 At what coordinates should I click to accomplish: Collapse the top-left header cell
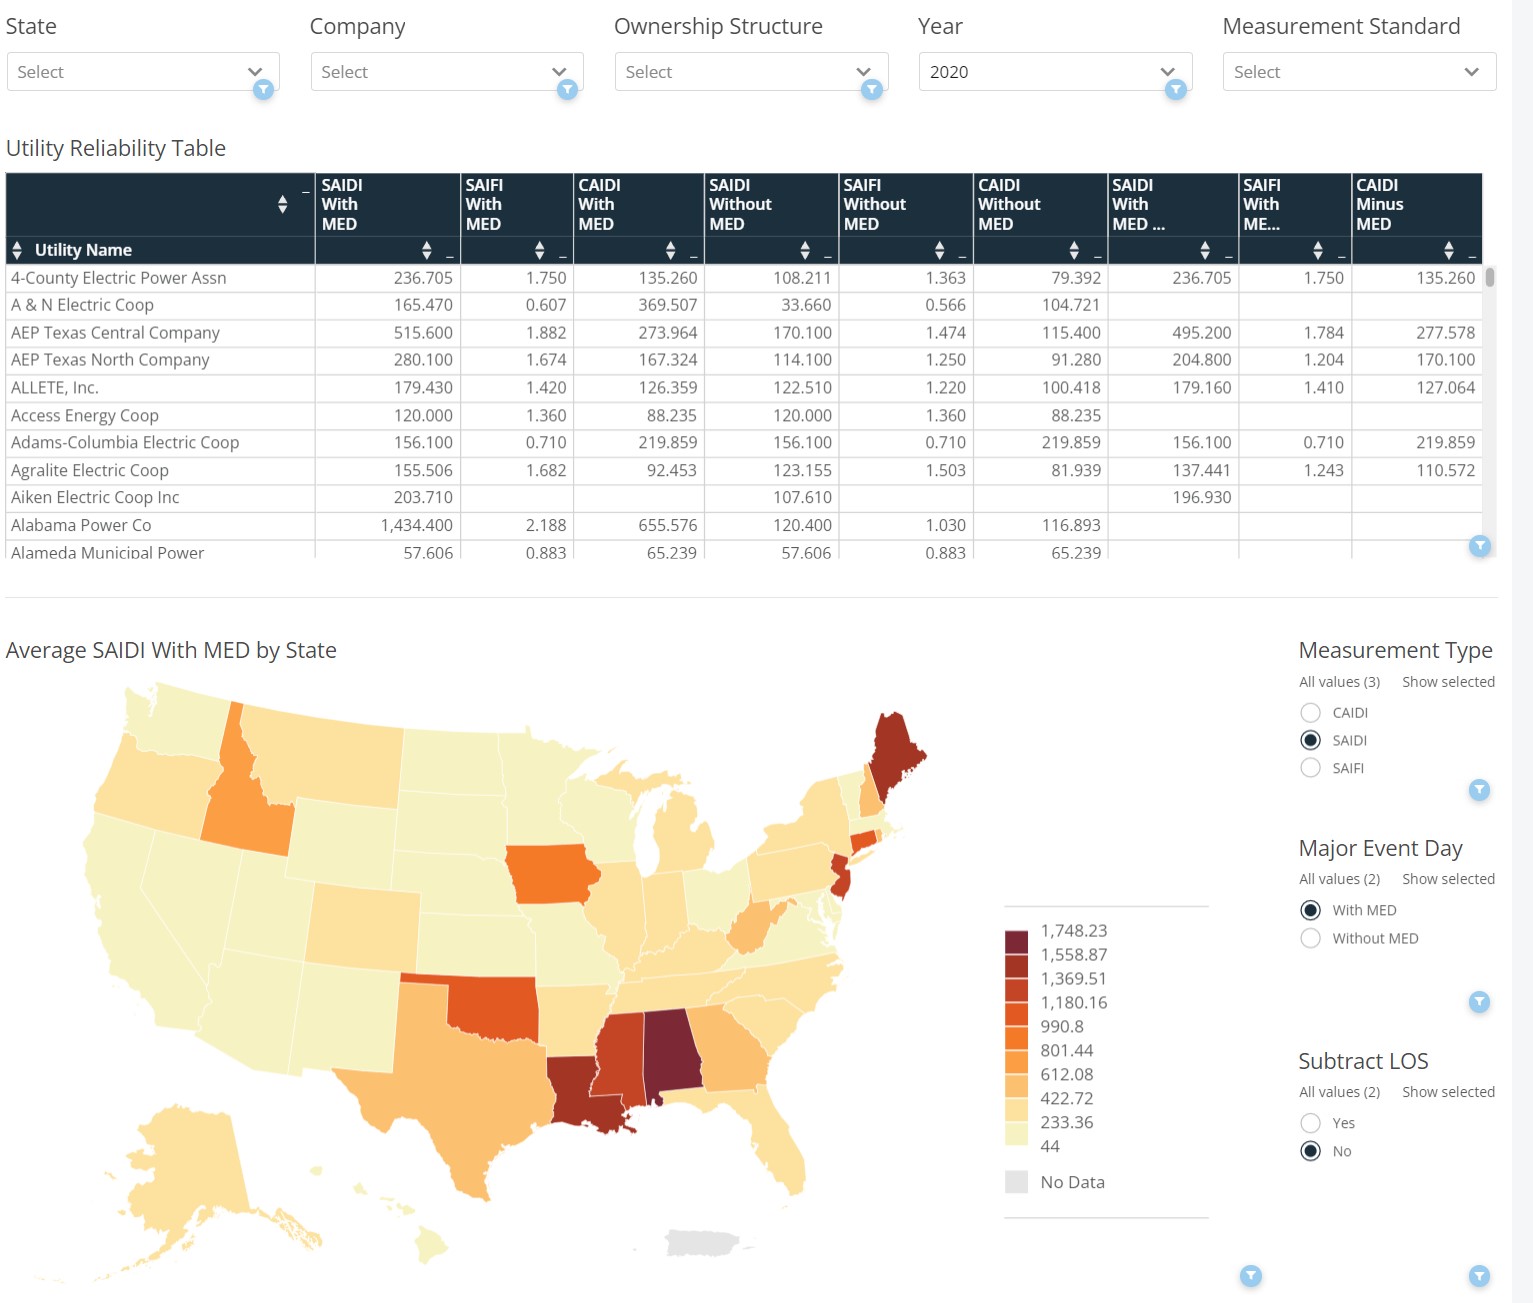coord(306,191)
